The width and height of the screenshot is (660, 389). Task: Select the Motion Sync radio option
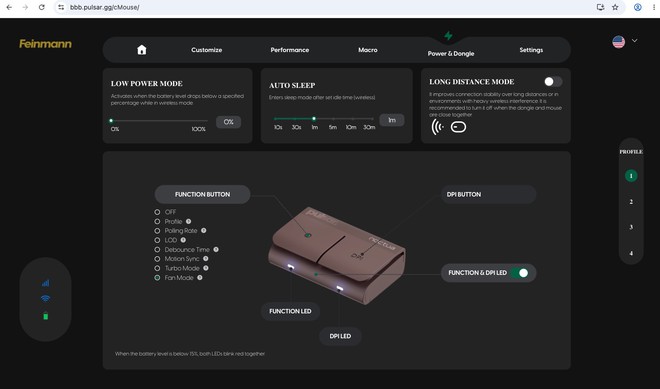click(x=157, y=259)
